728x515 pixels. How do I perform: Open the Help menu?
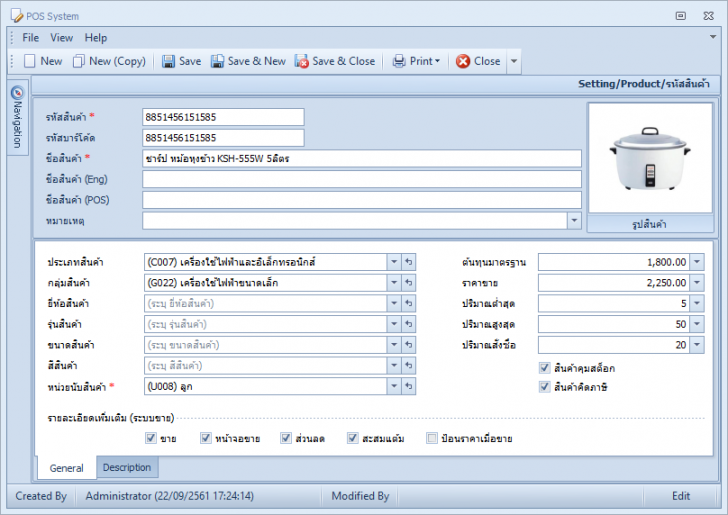point(96,38)
